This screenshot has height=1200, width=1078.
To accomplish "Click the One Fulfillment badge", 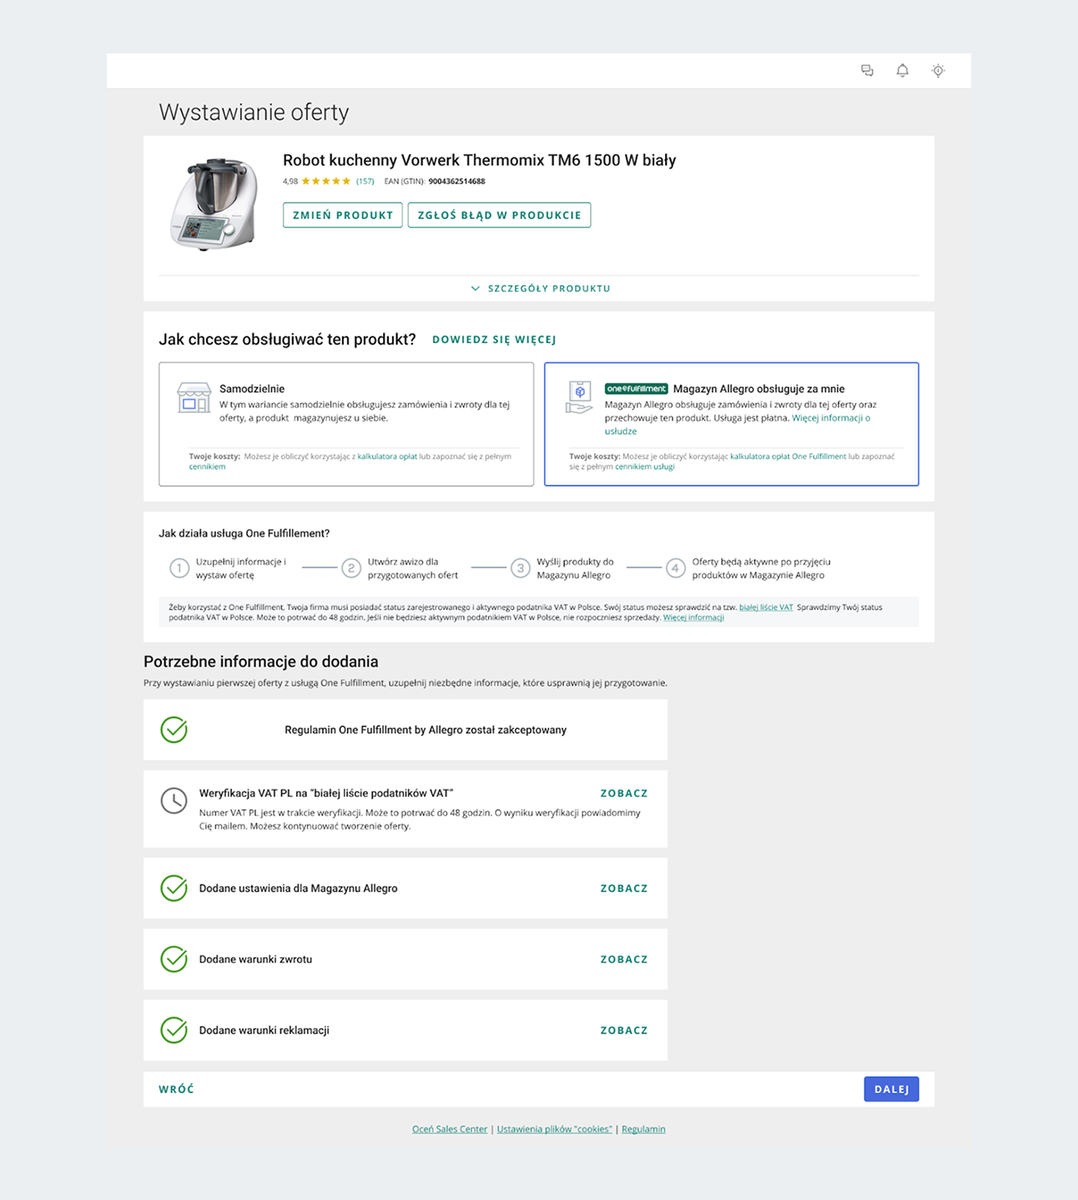I will (x=636, y=388).
